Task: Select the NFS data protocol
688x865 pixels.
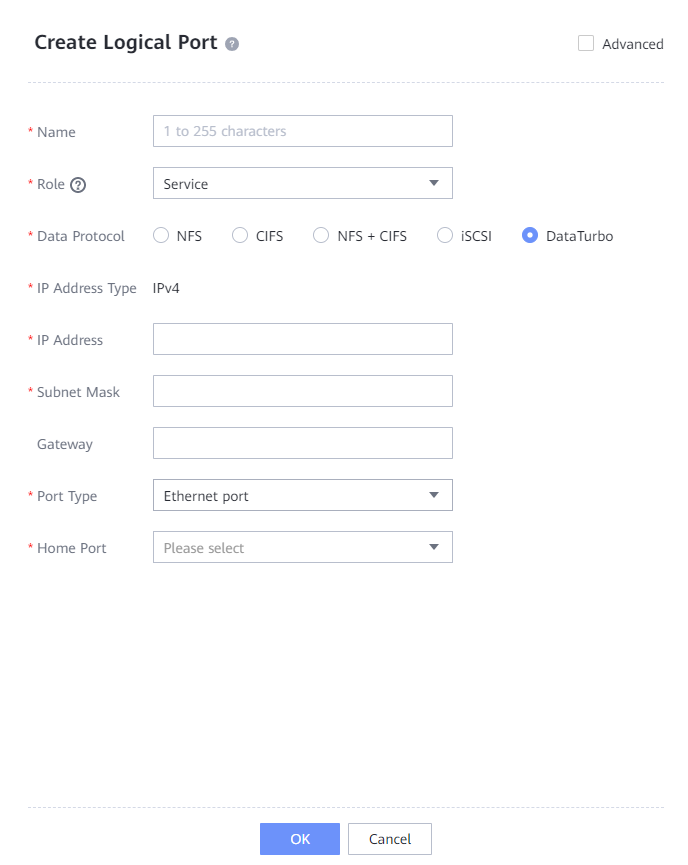Action: (x=161, y=236)
